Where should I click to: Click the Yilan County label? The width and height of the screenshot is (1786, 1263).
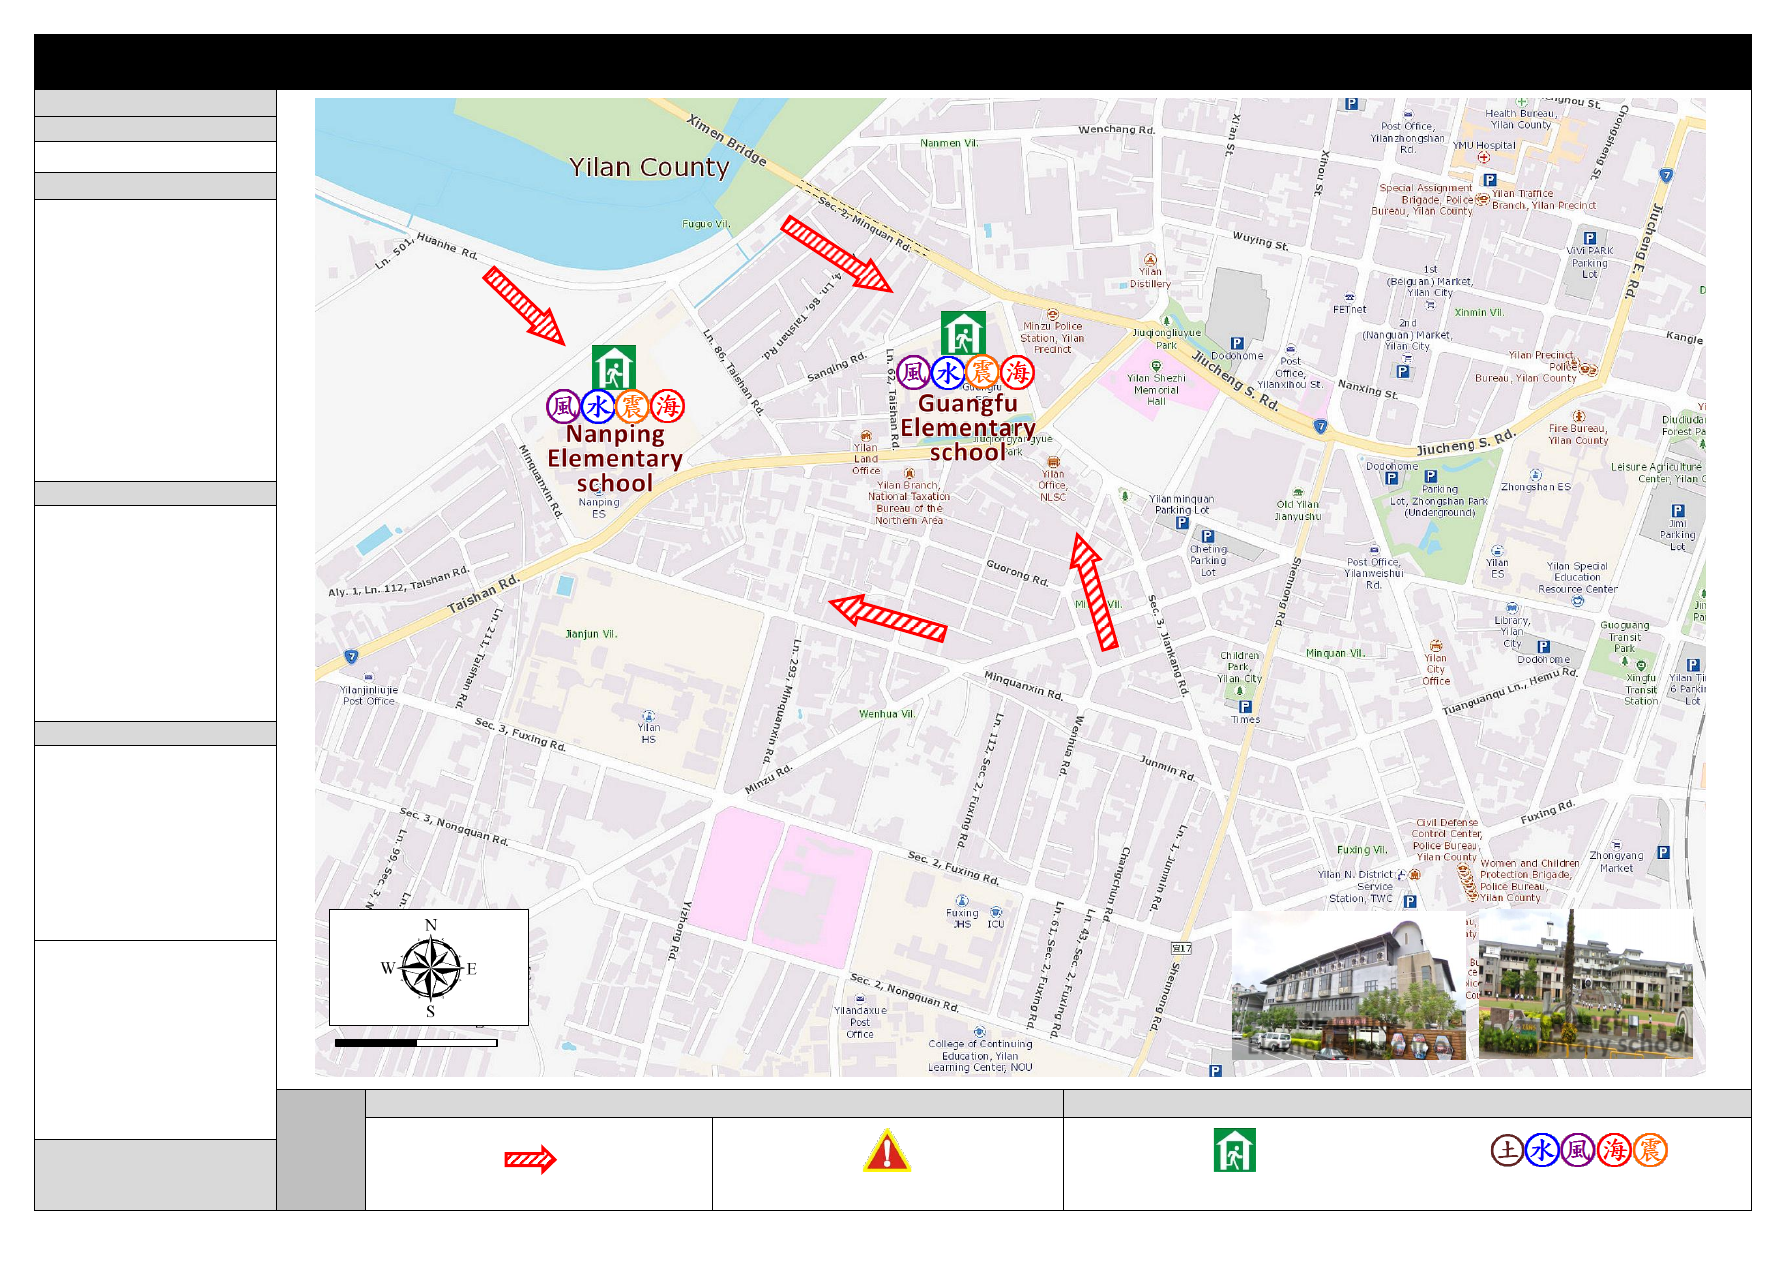coord(649,167)
